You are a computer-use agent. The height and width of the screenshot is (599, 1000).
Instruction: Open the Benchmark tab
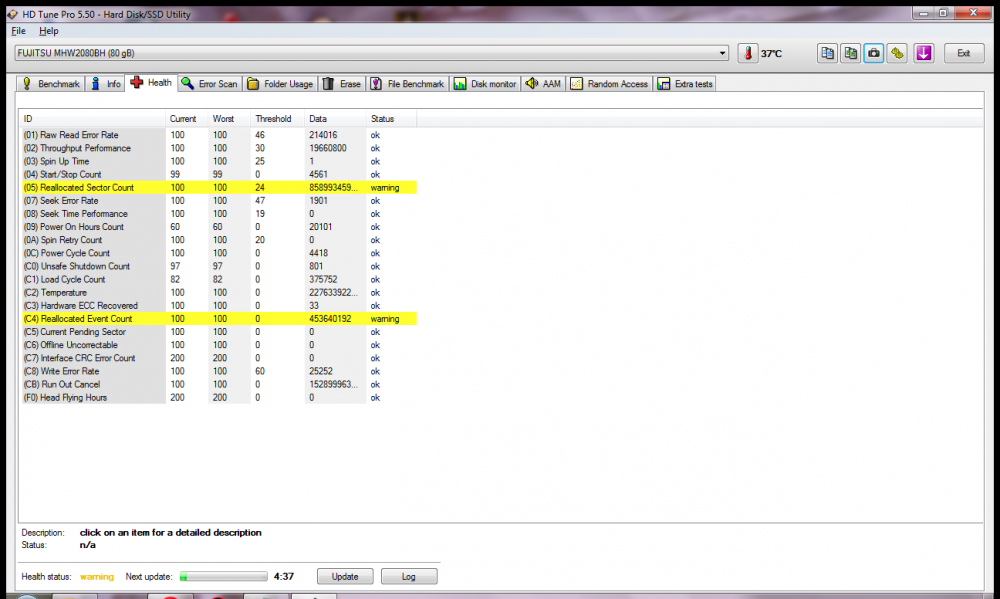[x=50, y=84]
